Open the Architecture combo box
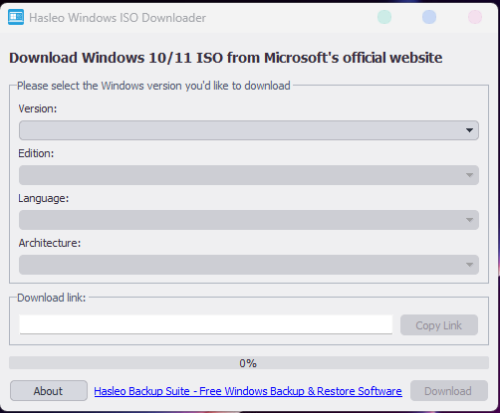Viewport: 500px width, 413px height. click(x=249, y=265)
